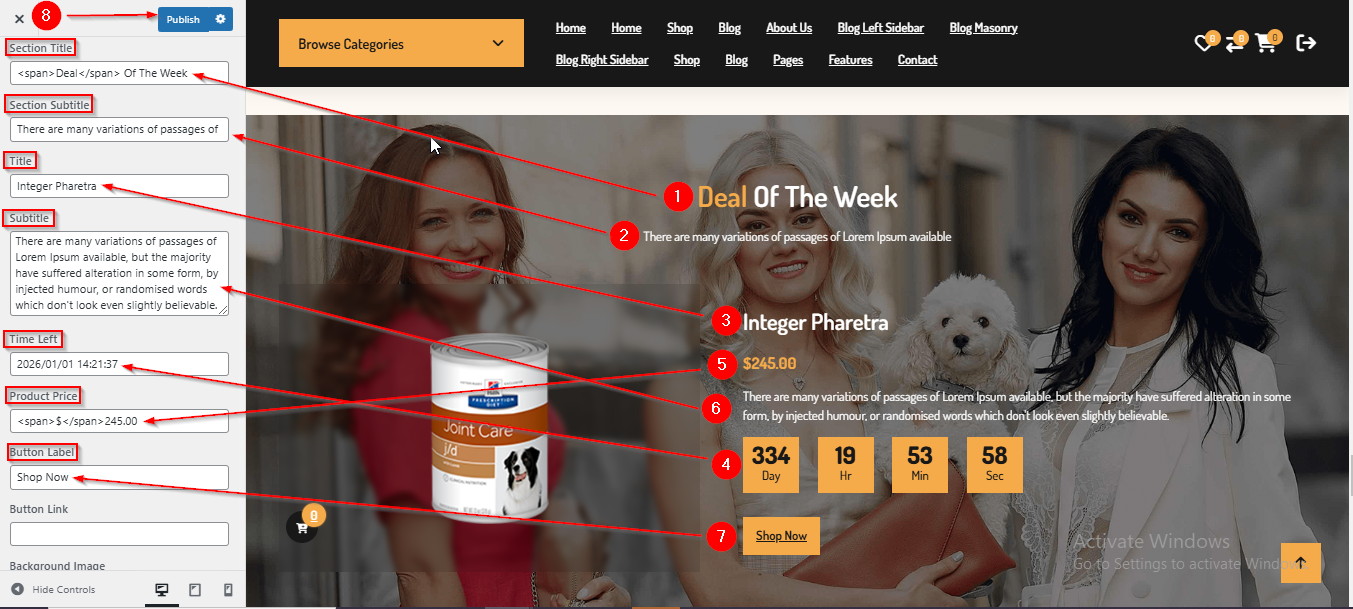
Task: Open the compare arrows icon in header
Action: (x=1235, y=43)
